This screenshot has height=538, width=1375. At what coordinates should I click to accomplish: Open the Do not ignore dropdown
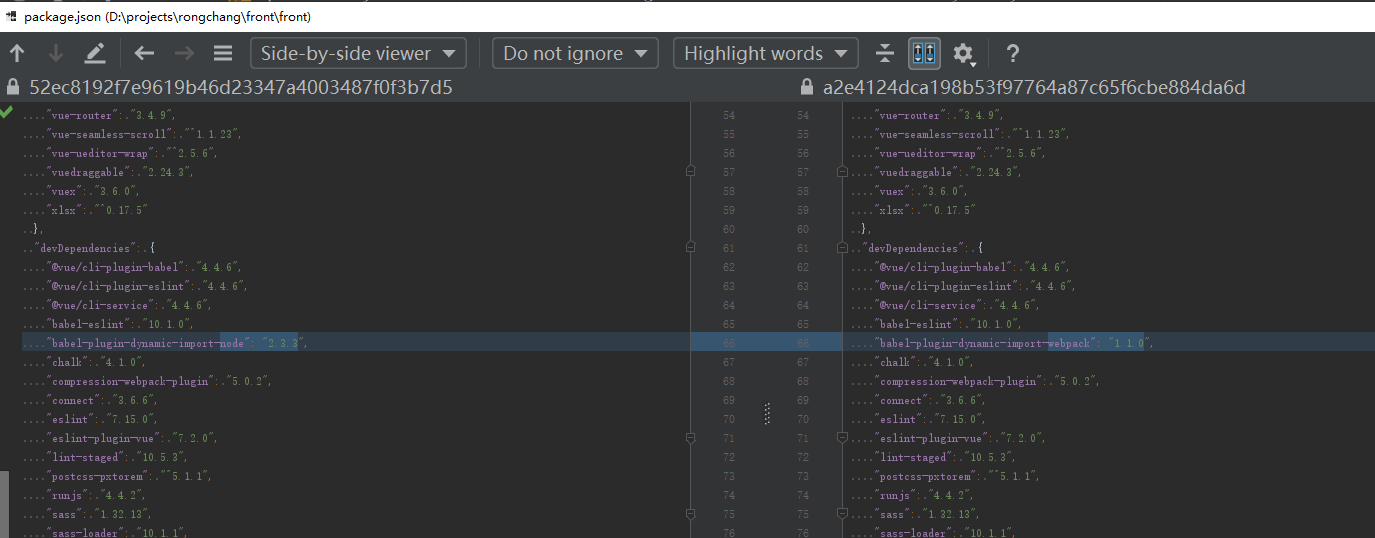575,54
